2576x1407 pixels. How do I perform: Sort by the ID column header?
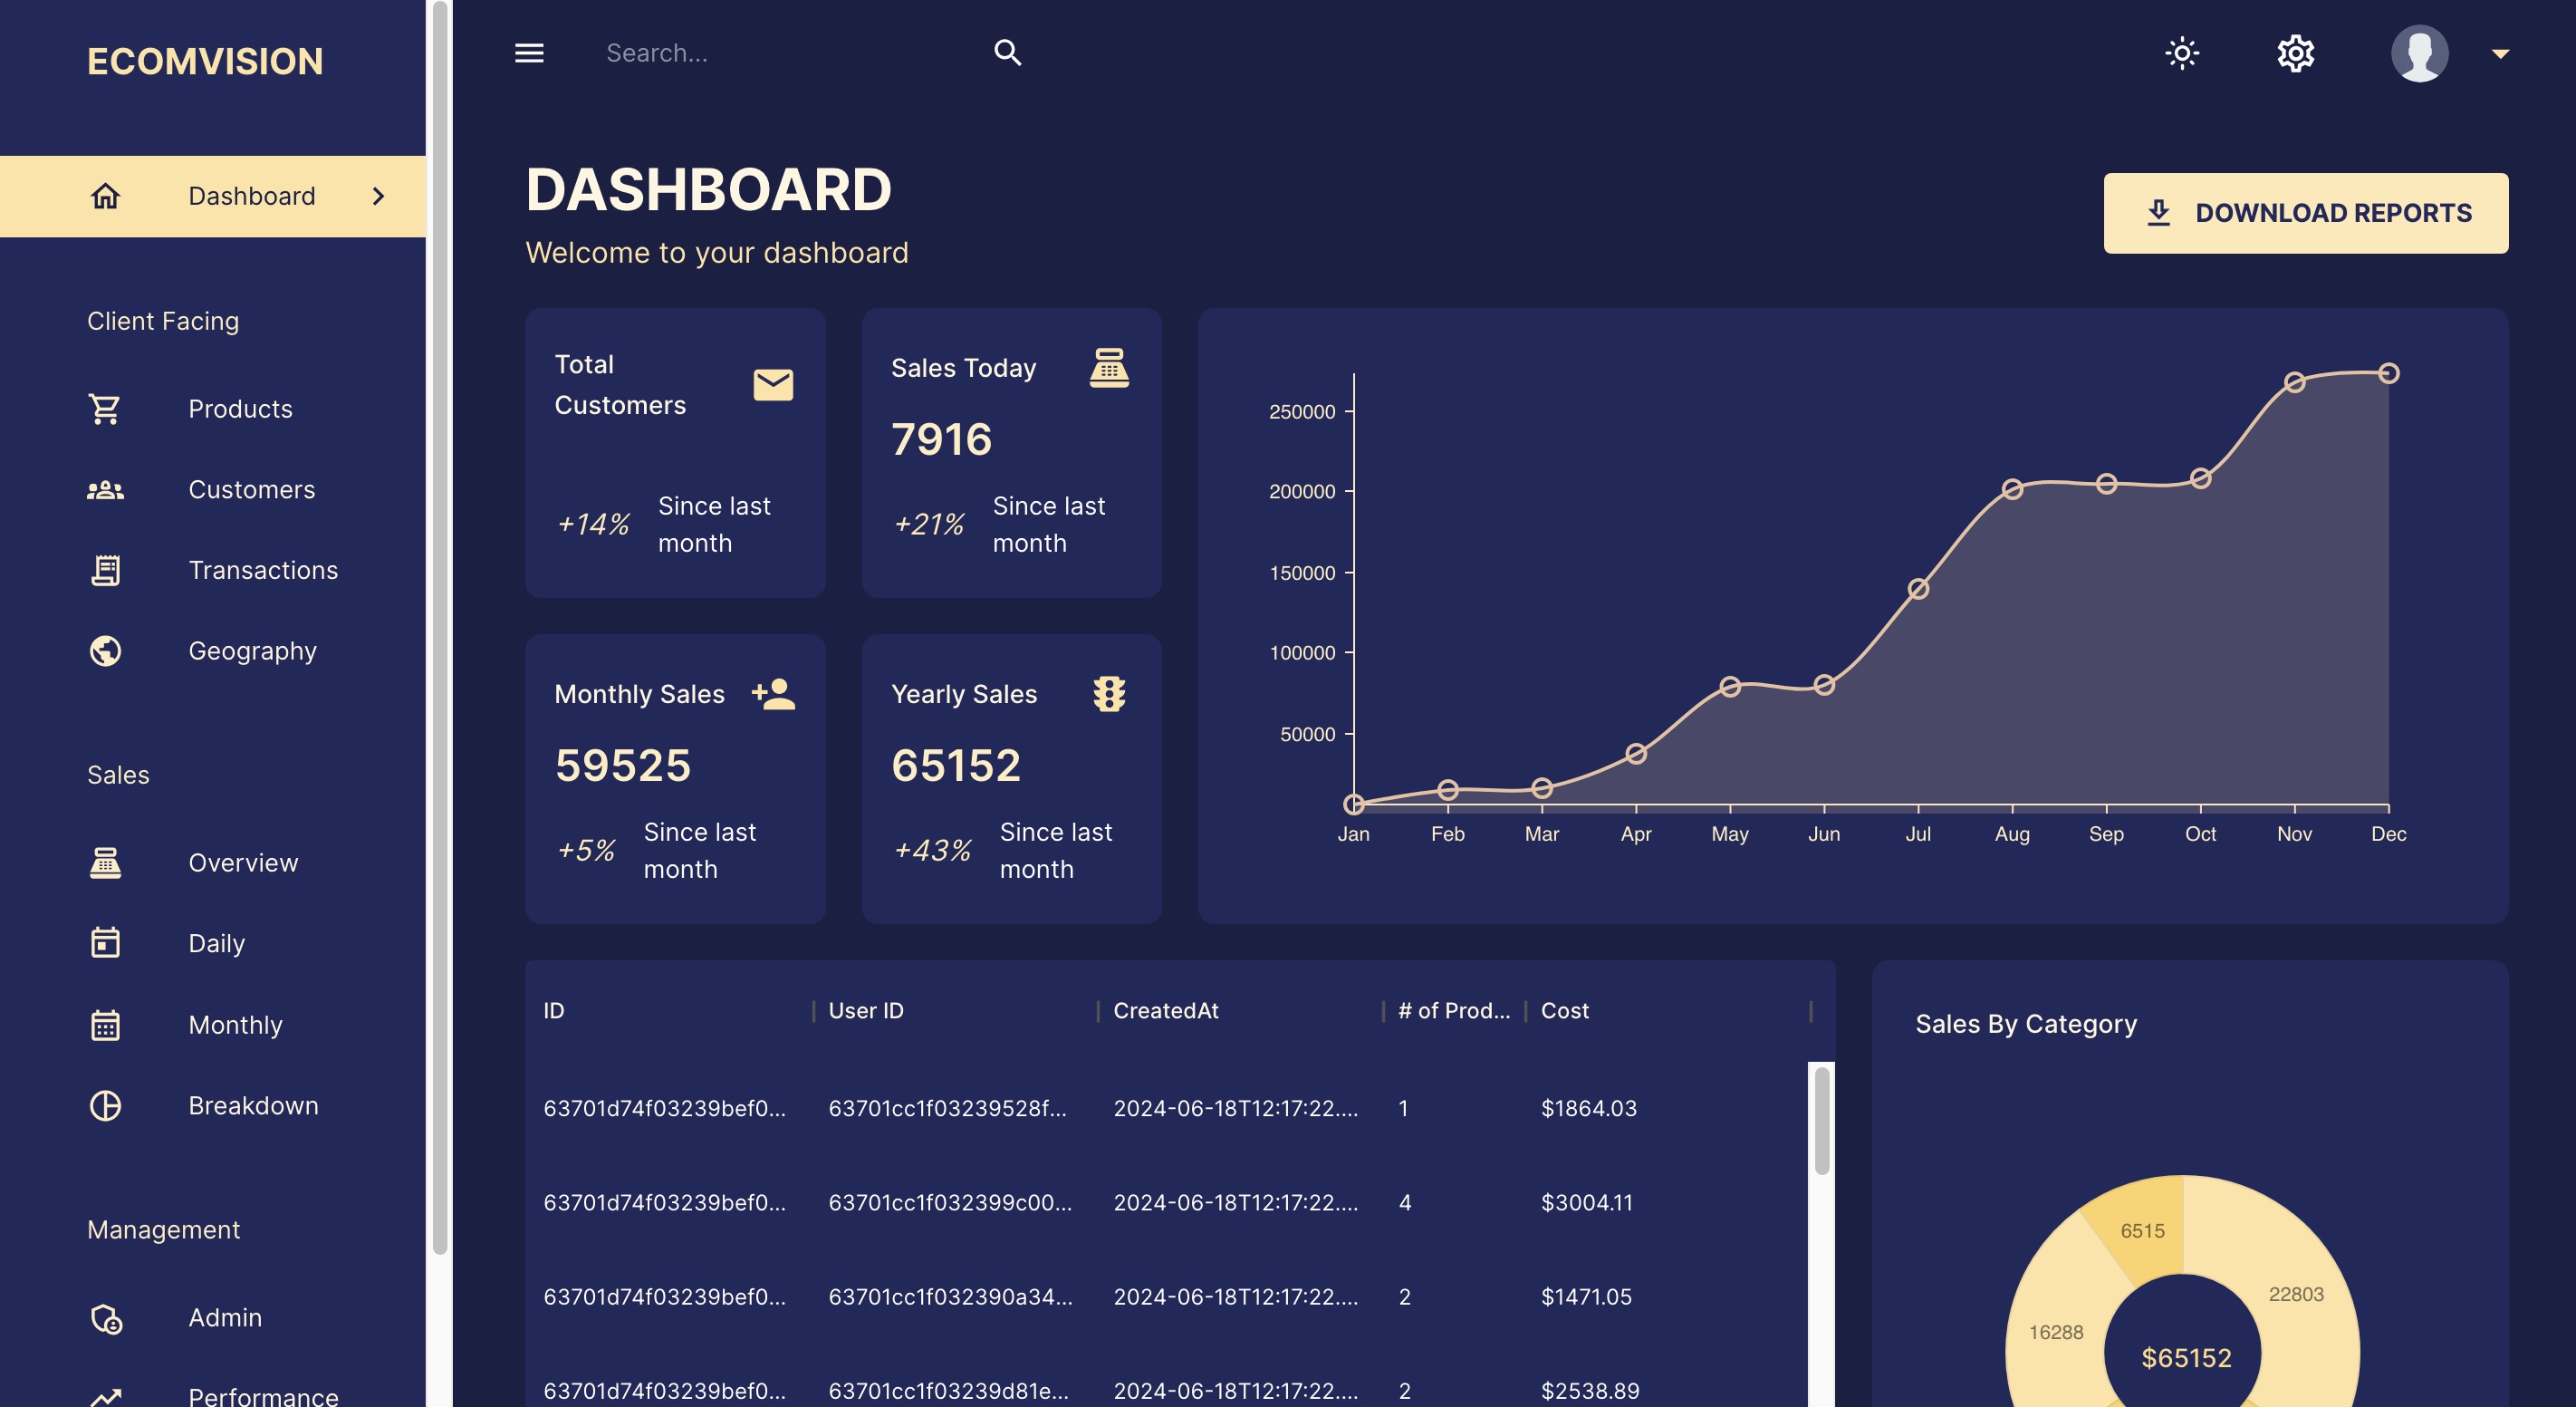[x=553, y=1011]
